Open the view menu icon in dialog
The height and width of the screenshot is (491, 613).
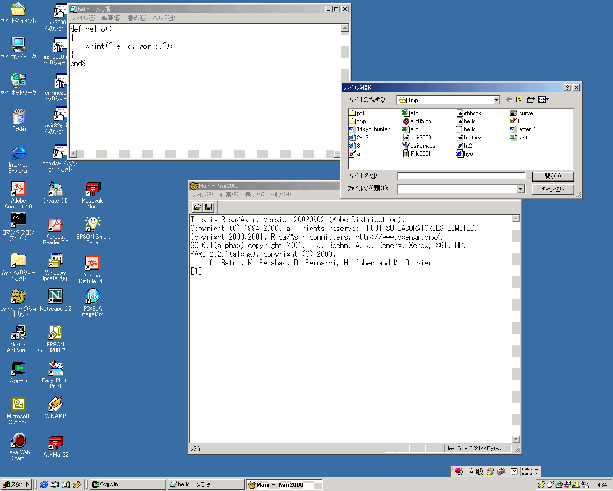543,100
